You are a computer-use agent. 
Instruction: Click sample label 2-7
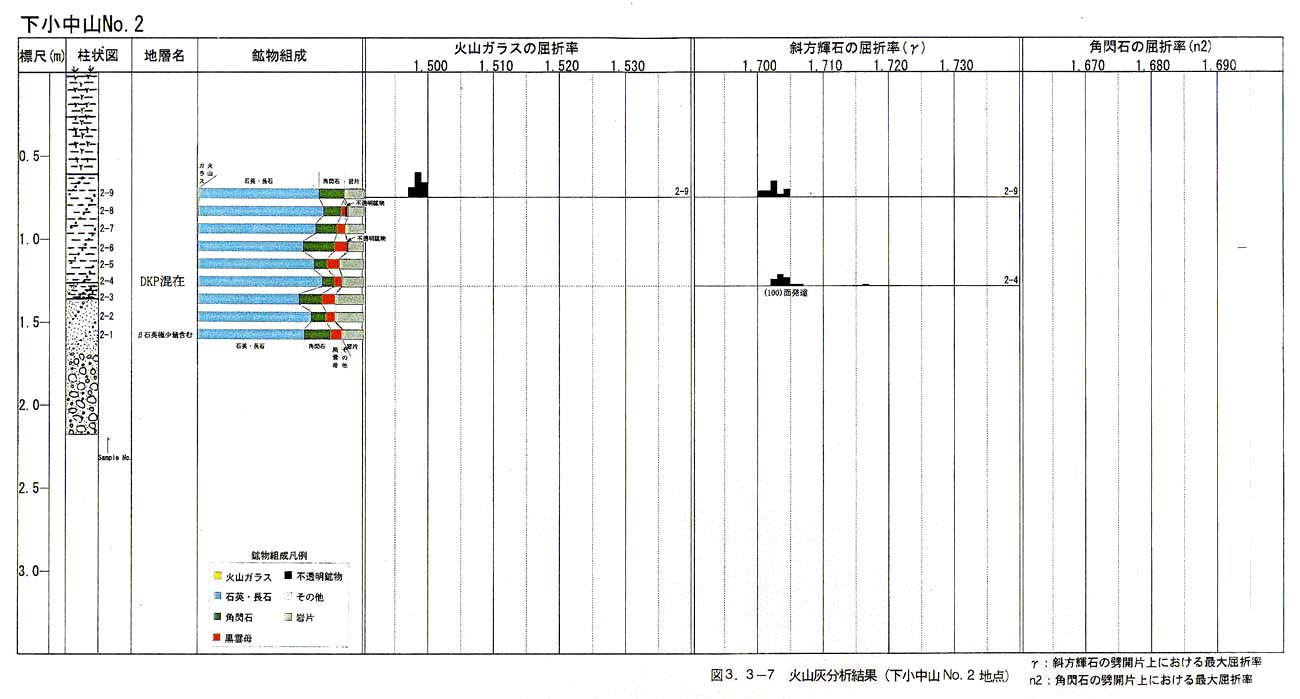(x=107, y=229)
